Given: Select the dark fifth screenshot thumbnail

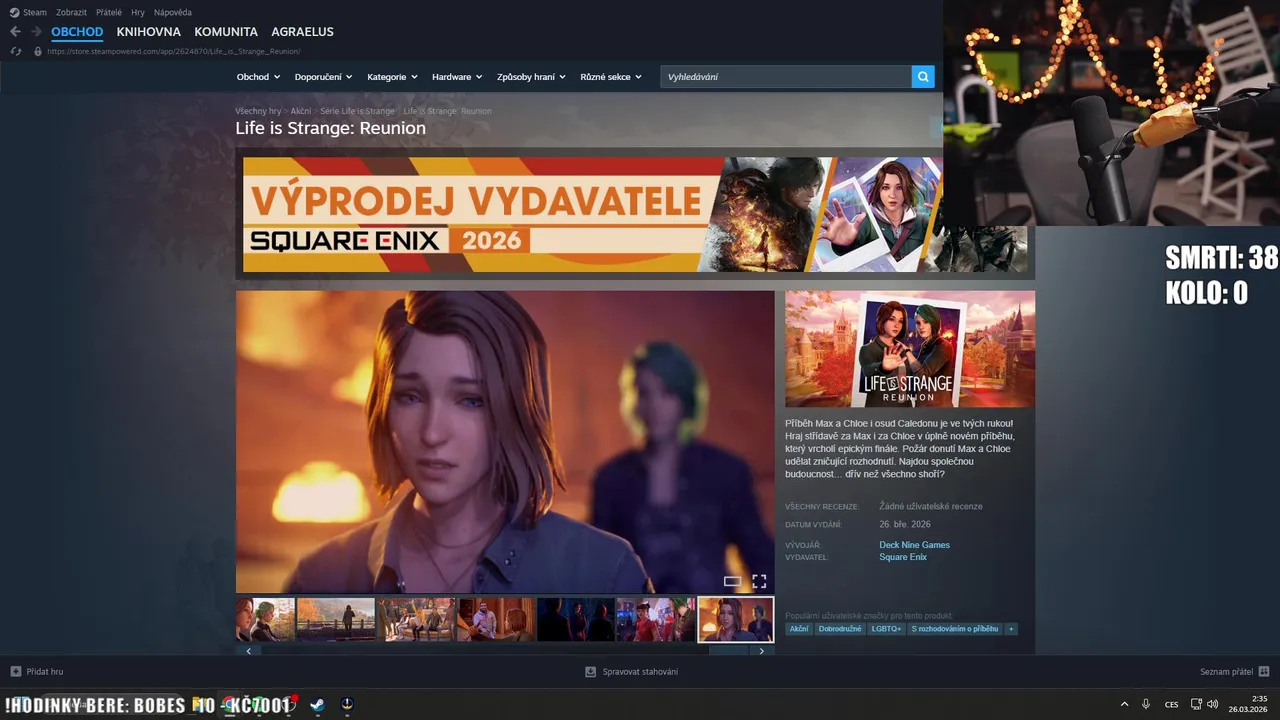Looking at the screenshot, I should tap(576, 620).
